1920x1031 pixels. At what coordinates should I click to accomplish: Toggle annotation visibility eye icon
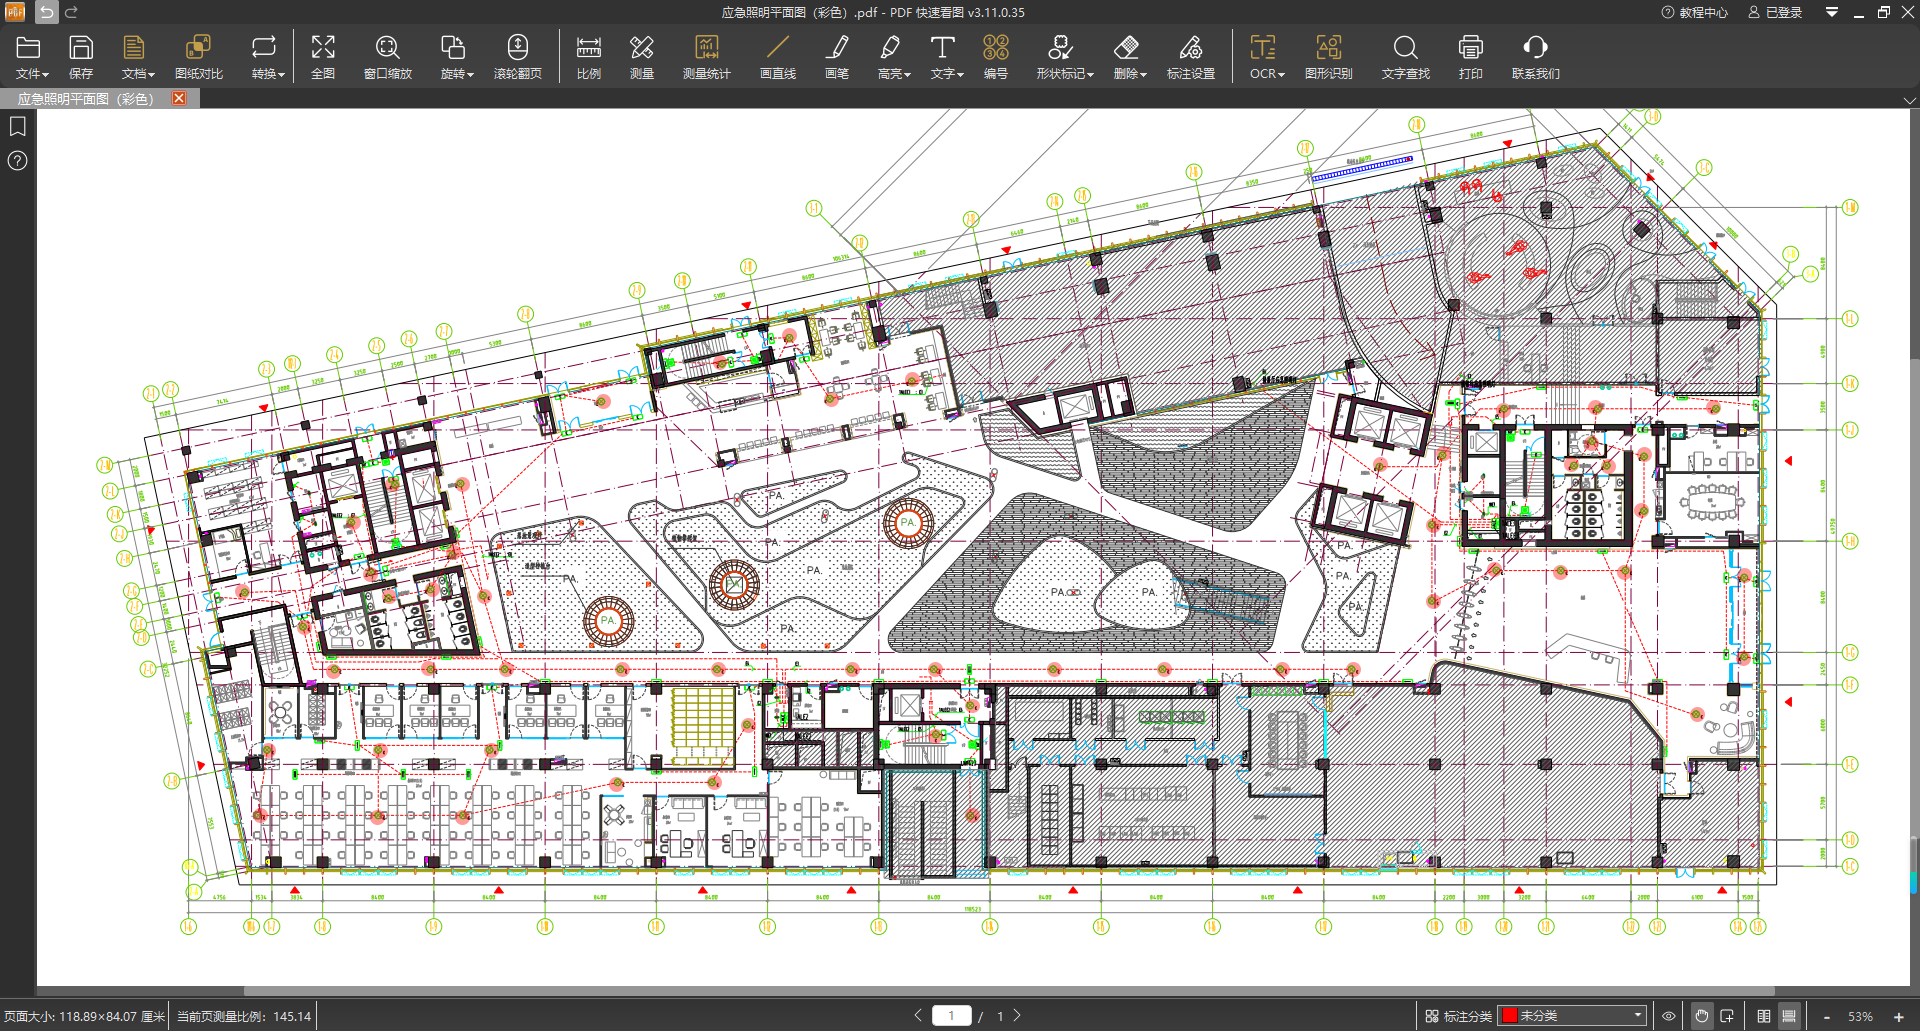[x=1669, y=1016]
